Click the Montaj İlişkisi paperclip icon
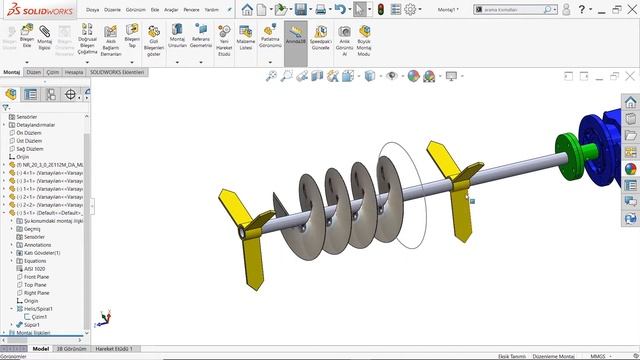The width and height of the screenshot is (640, 360). (44, 31)
